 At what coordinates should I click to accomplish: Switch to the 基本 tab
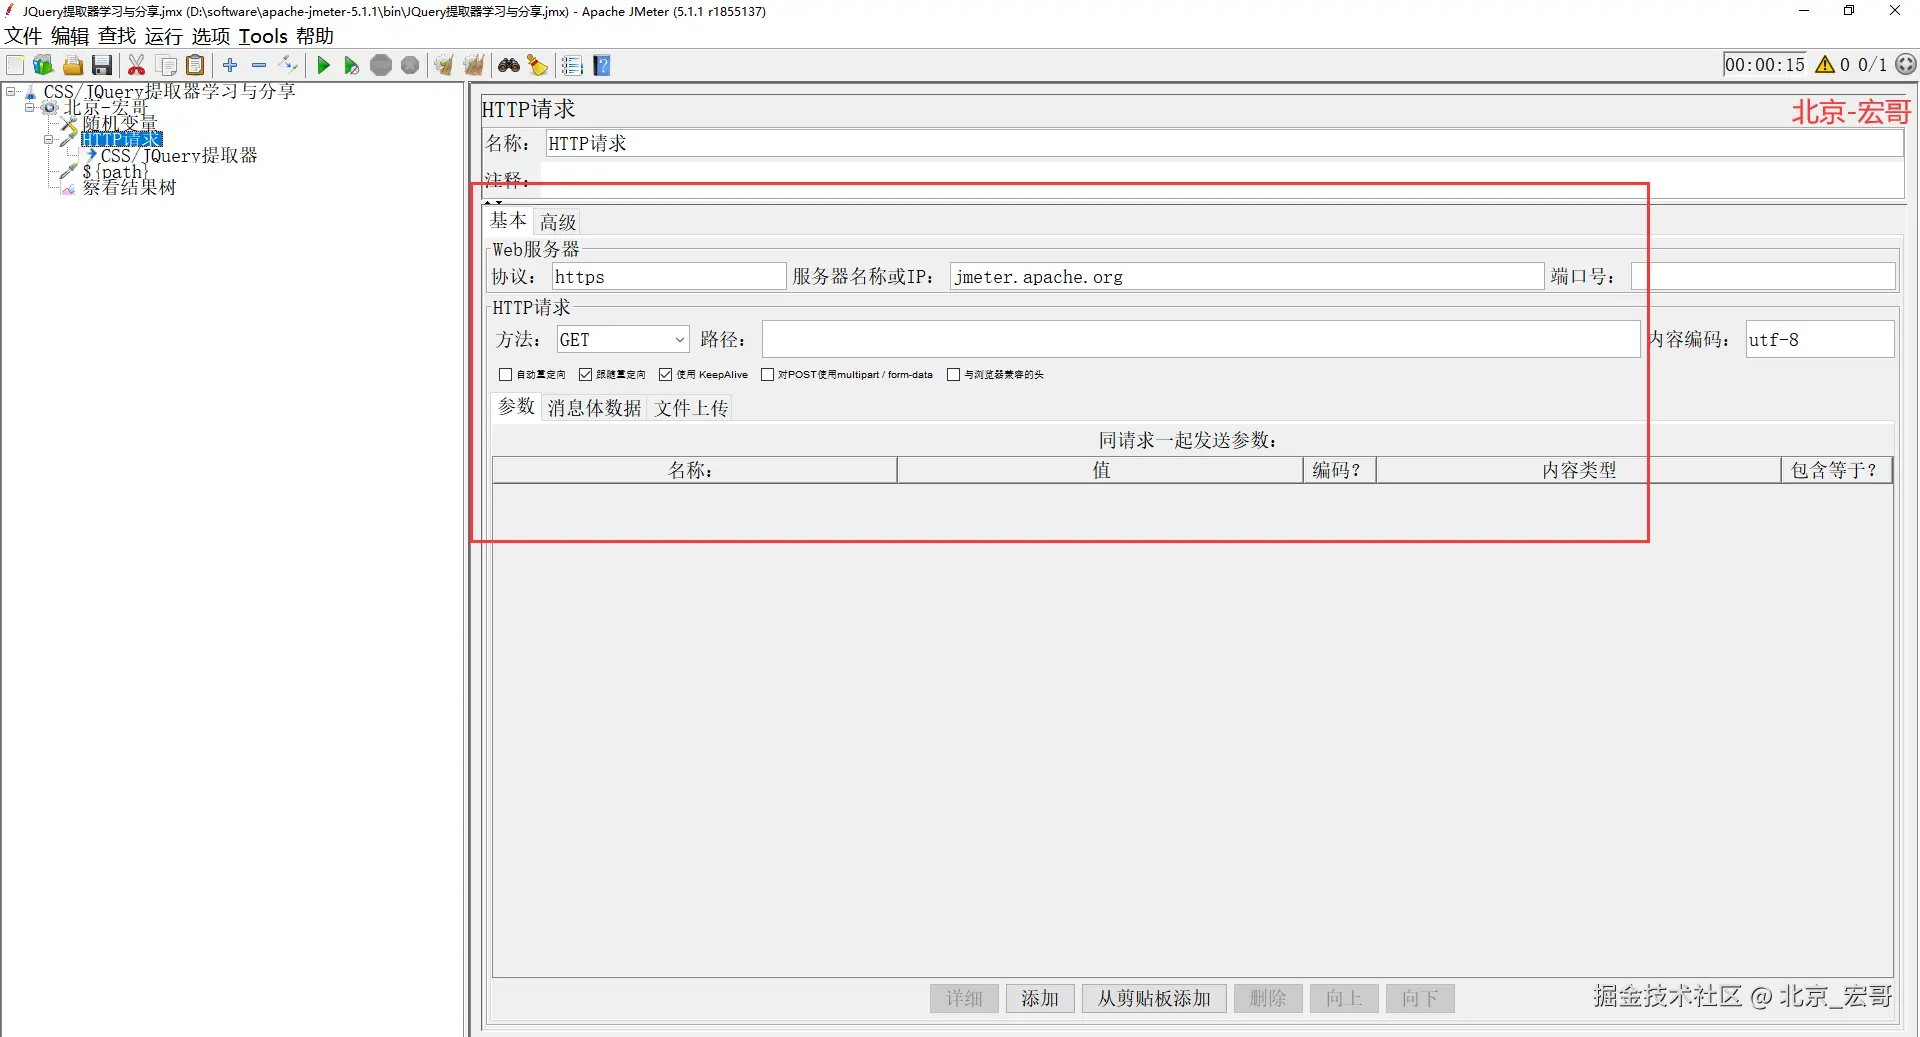coord(508,221)
